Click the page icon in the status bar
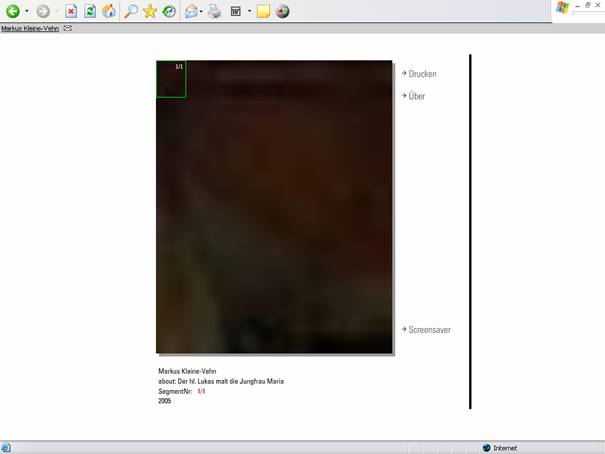Screen dimensions: 605x454 (5, 448)
